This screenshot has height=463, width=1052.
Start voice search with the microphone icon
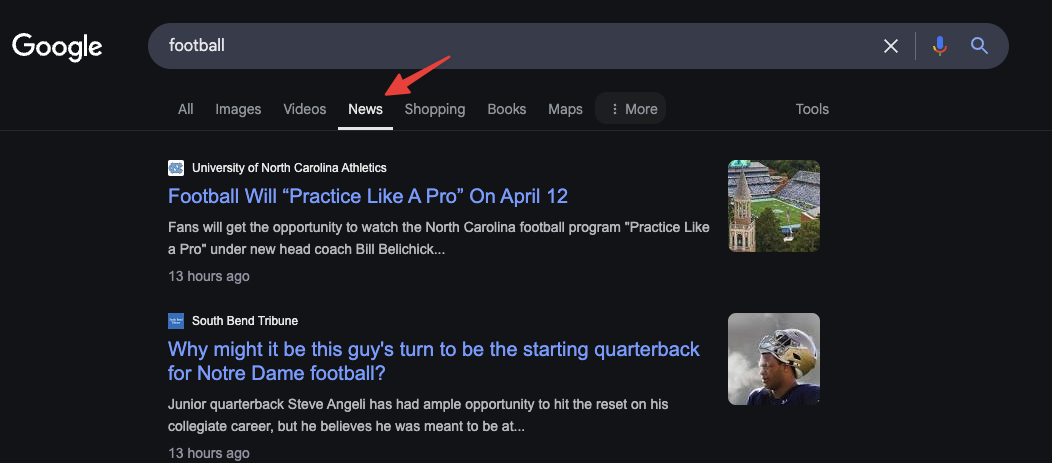pyautogui.click(x=940, y=46)
